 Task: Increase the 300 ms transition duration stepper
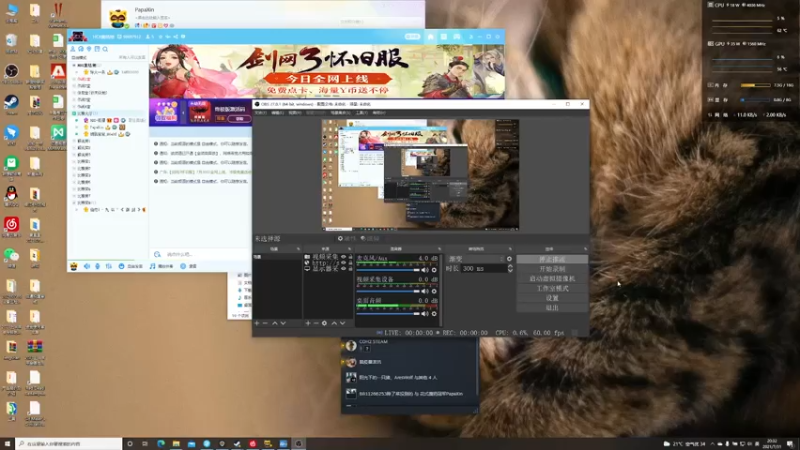(x=510, y=266)
